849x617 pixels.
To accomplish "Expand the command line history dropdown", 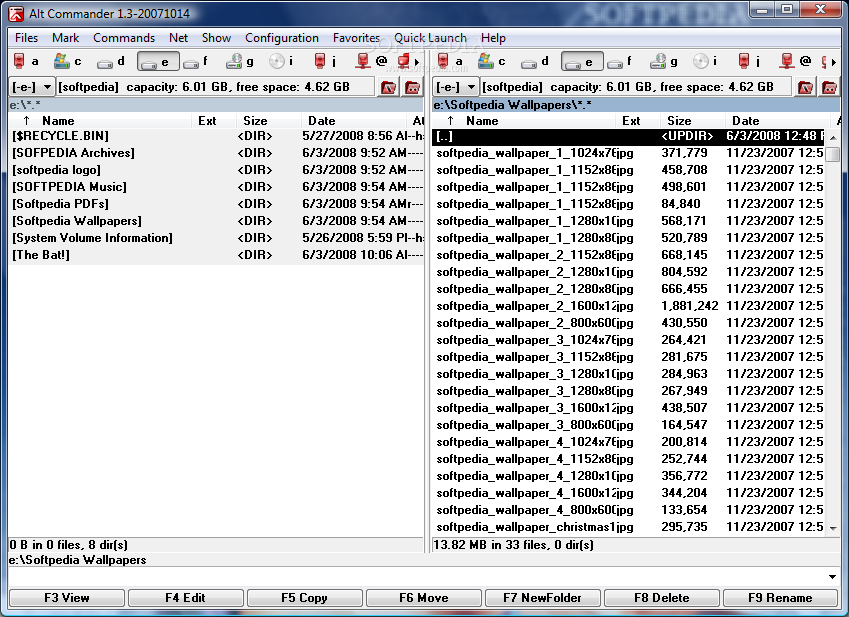I will [832, 577].
